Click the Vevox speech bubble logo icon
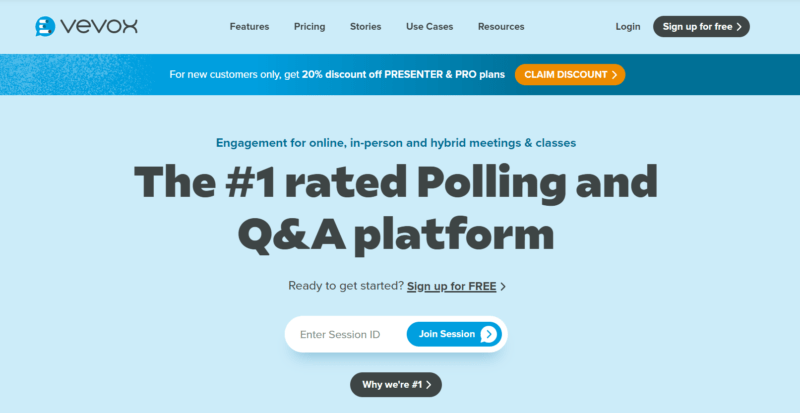Viewport: 800px width, 413px height. point(45,27)
